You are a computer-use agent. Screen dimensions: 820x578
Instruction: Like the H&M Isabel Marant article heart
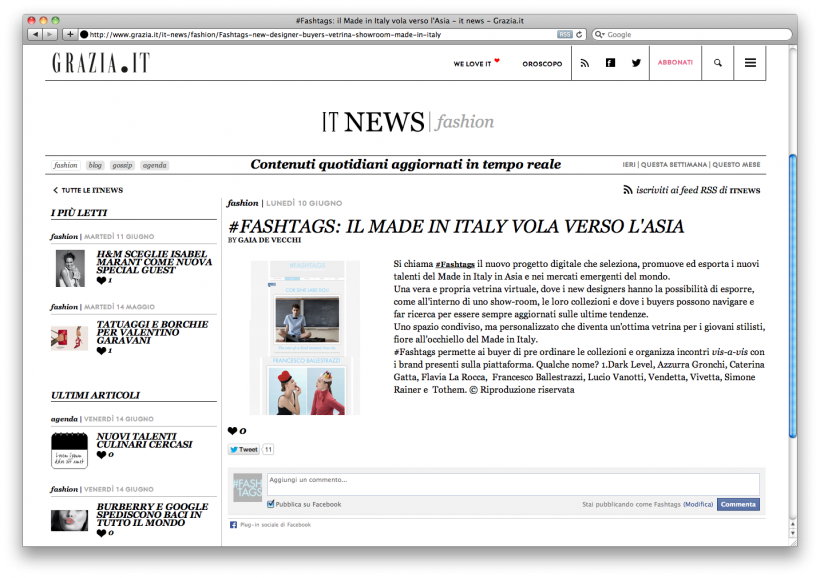(101, 280)
